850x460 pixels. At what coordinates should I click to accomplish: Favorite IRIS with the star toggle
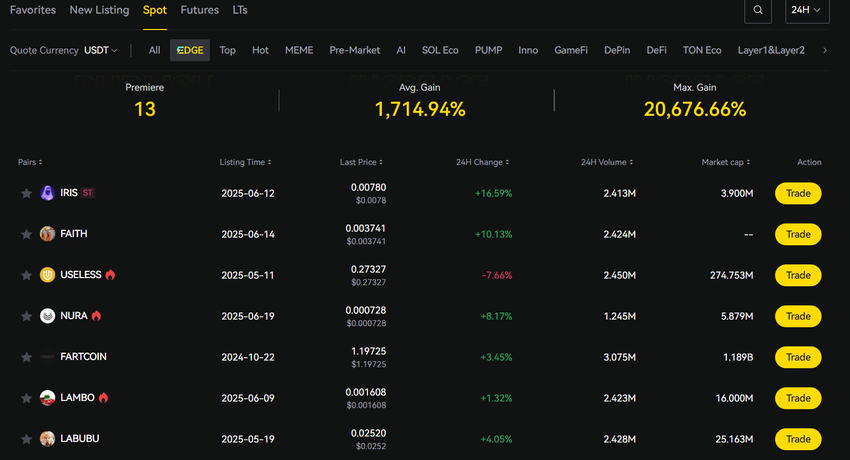click(26, 193)
